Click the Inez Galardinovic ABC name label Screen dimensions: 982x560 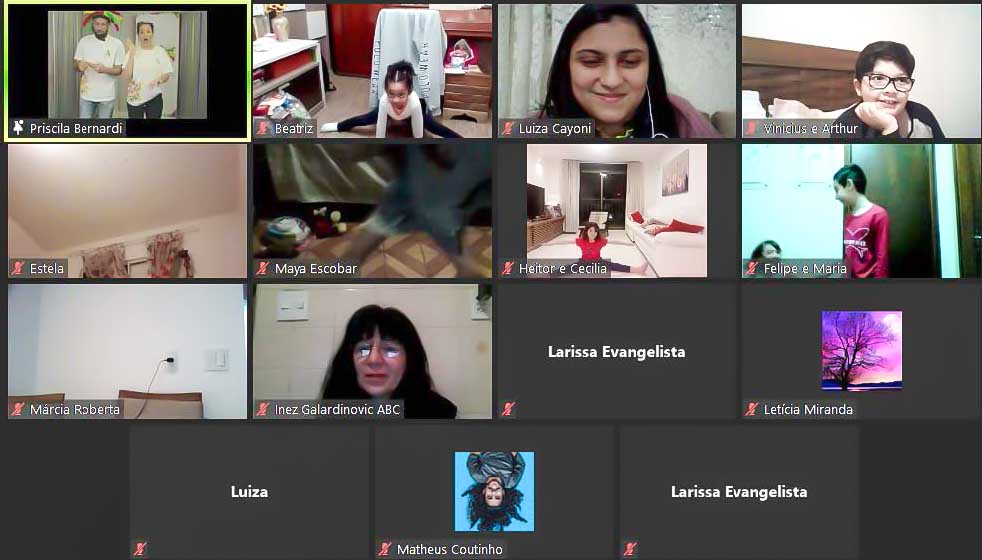[x=337, y=409]
